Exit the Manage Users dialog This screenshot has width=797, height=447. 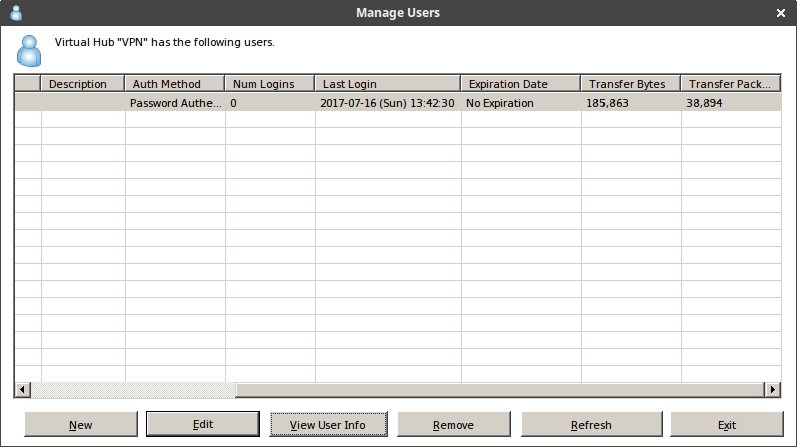727,425
